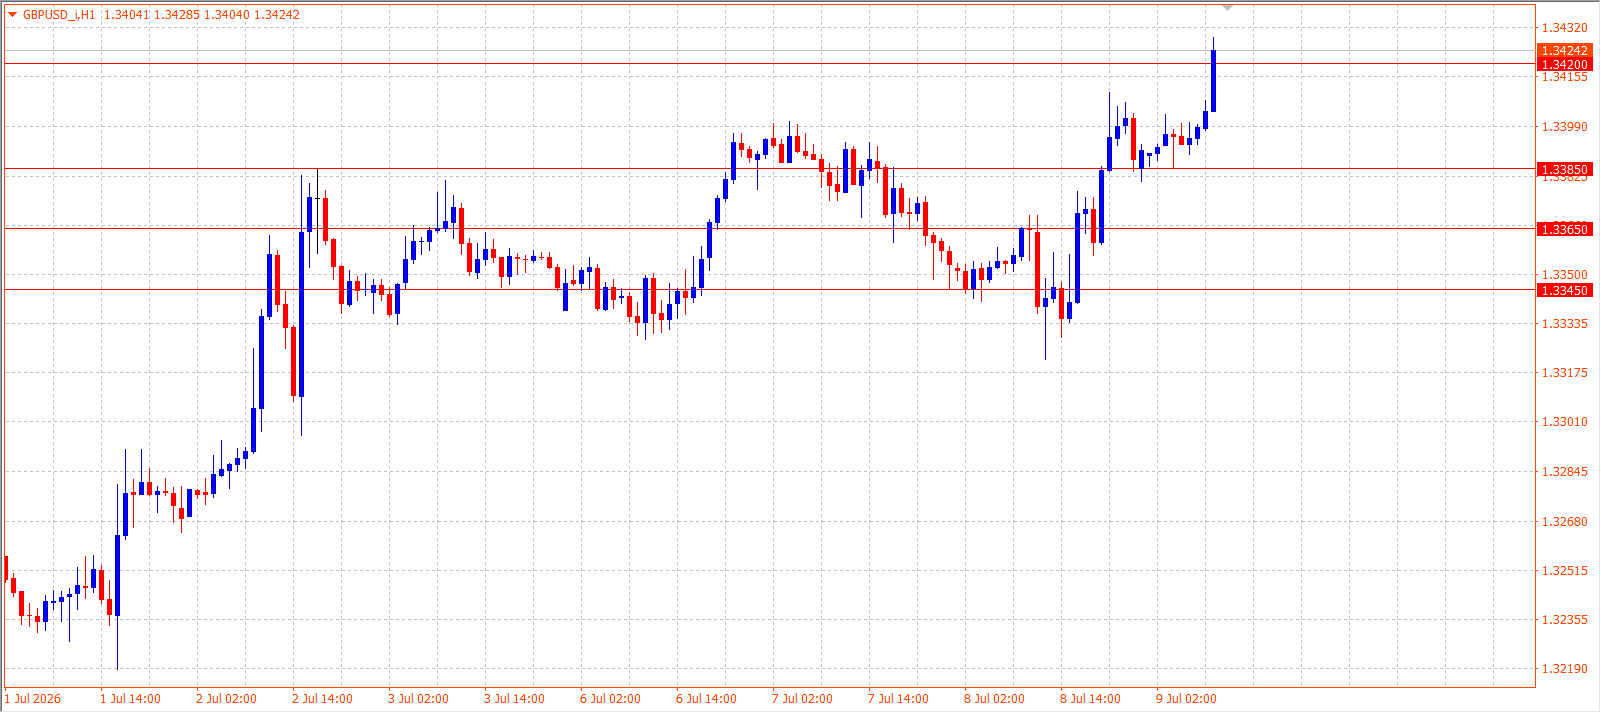Screen dimensions: 1601x713
Task: Click the 7 Jul 14:00 time label
Action: (x=898, y=699)
